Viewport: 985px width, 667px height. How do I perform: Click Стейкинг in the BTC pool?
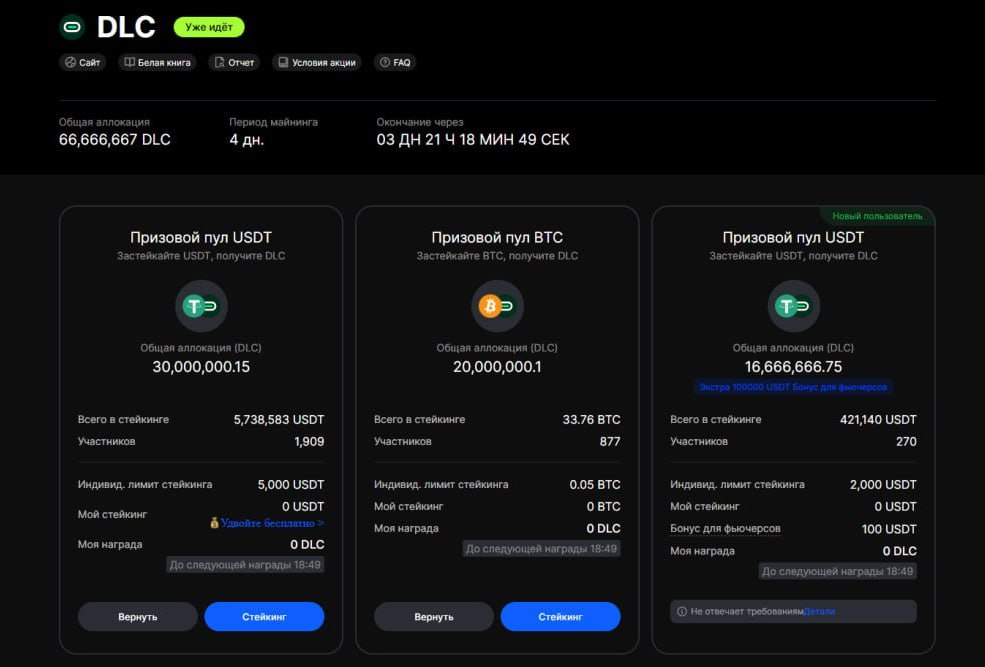[x=560, y=617]
